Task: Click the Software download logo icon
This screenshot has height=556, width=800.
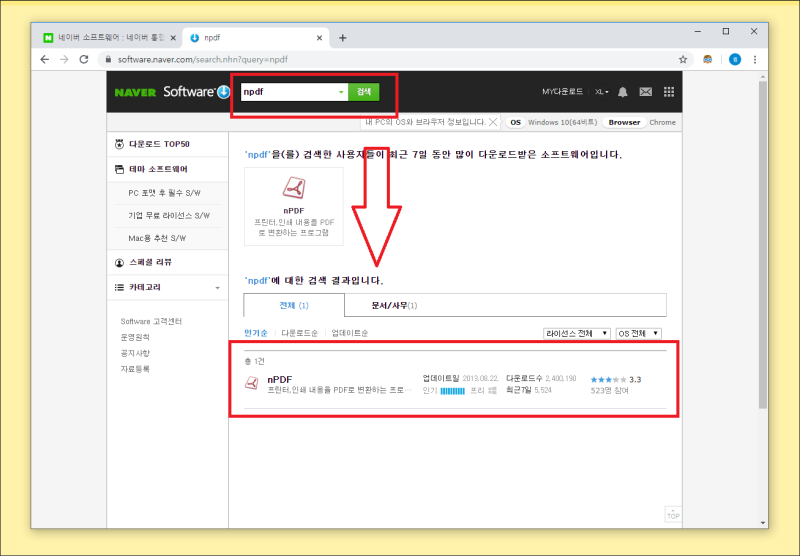Action: click(x=223, y=92)
